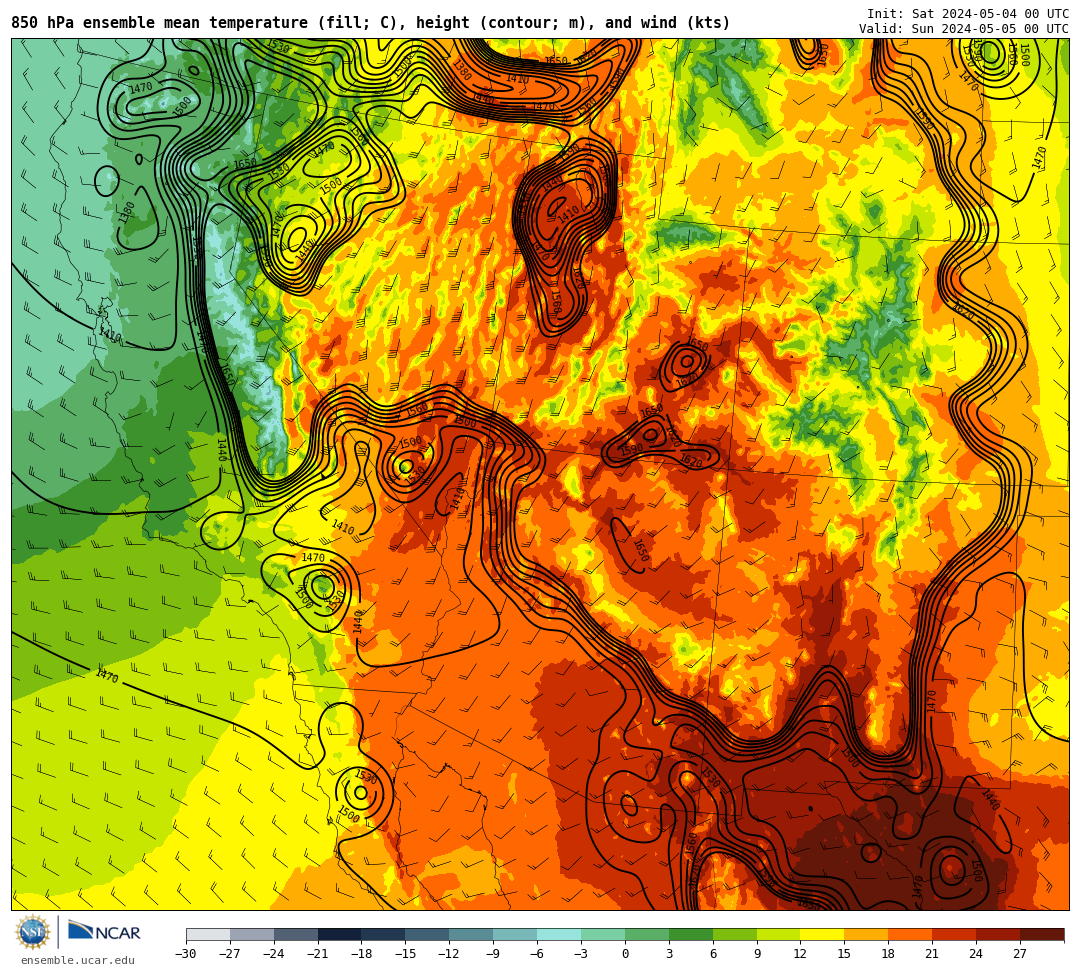Viewport: 1080px width, 973px height.
Task: Click the −27 colorbar label
Action: point(230,954)
